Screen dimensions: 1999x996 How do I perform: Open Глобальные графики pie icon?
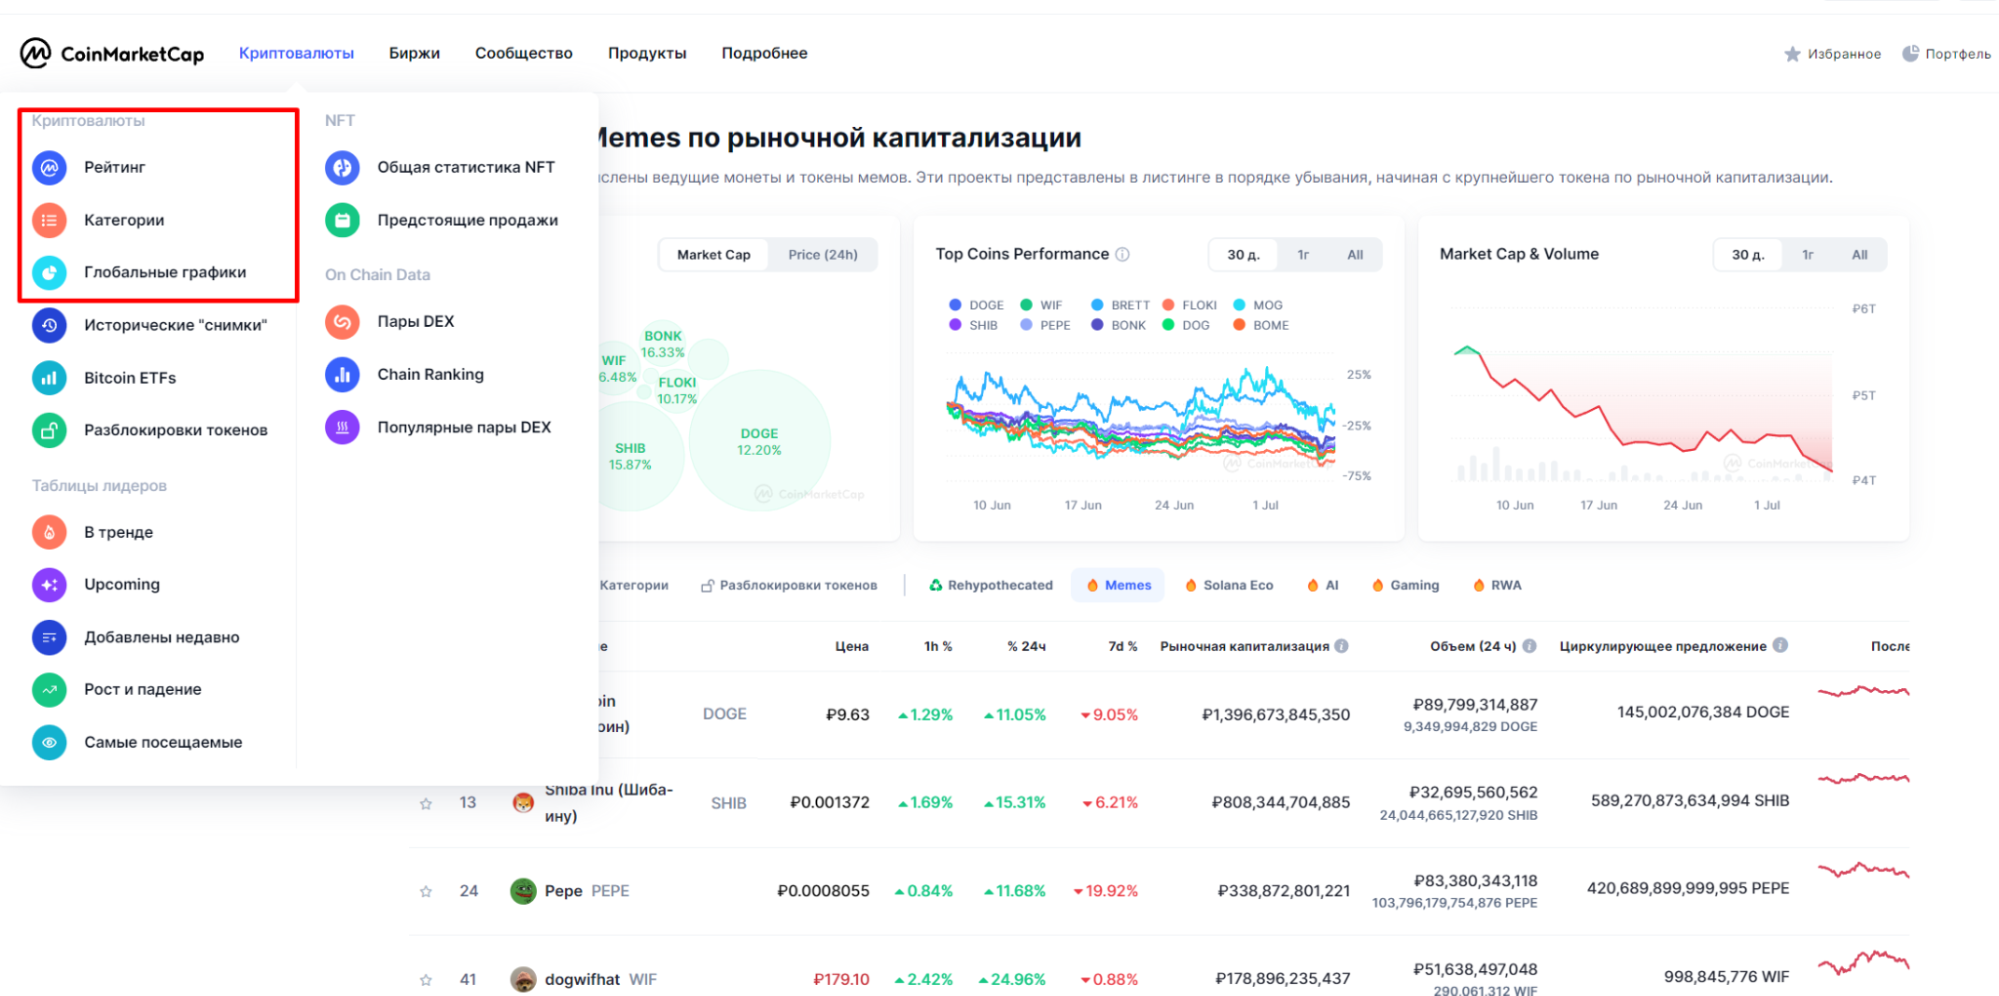tap(49, 272)
